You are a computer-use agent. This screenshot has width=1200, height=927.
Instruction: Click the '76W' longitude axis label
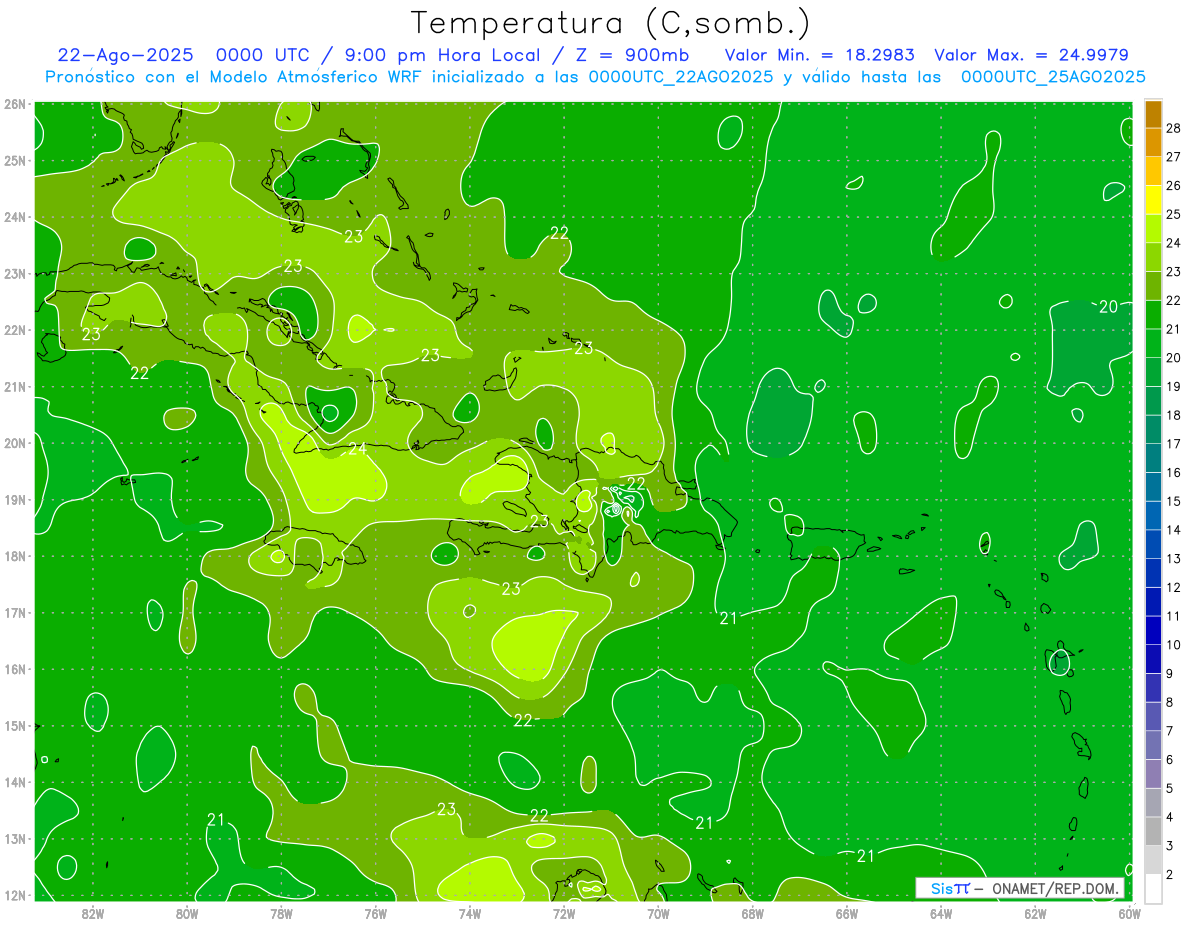(376, 913)
